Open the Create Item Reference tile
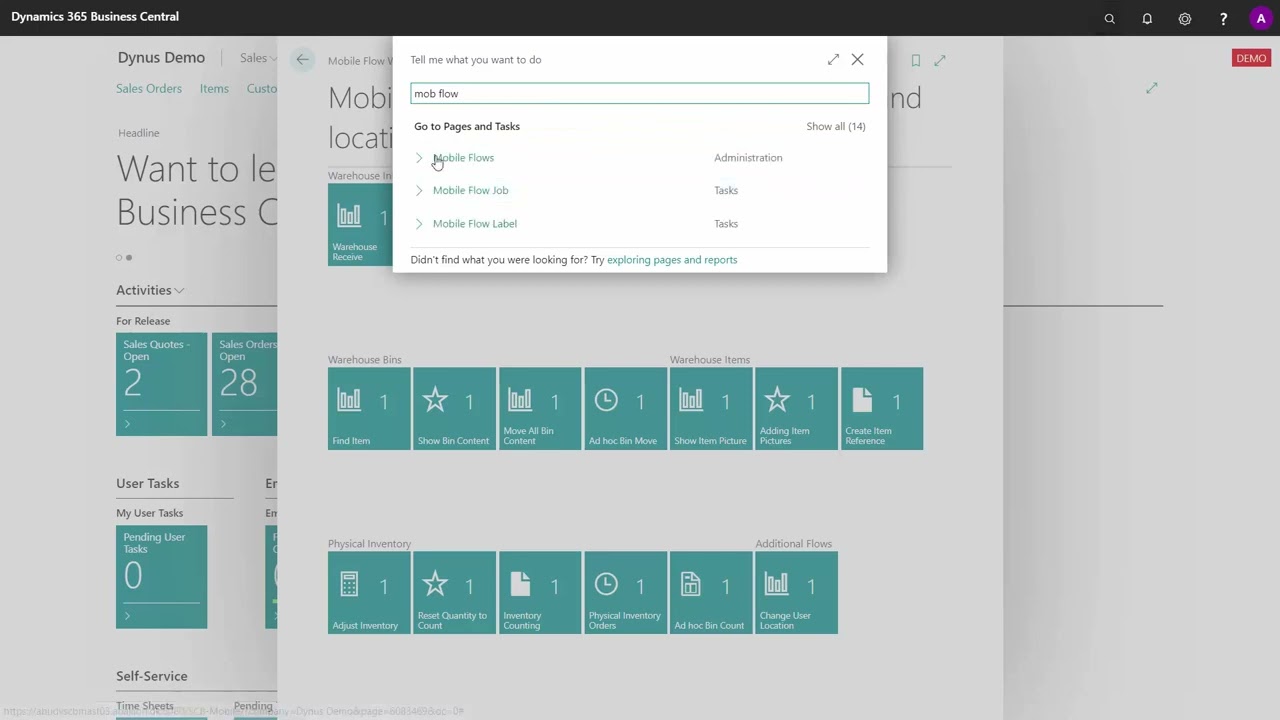Image resolution: width=1280 pixels, height=720 pixels. [x=882, y=408]
